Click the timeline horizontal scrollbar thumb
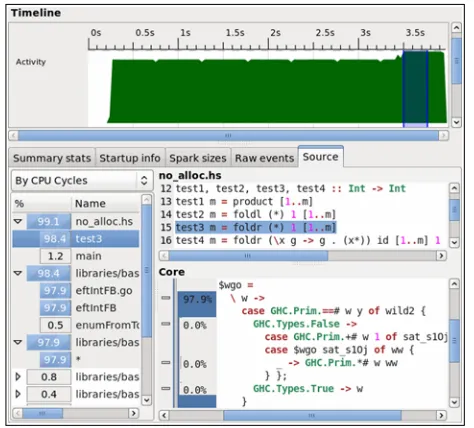Screen dimensions: 474x428 click(228, 136)
